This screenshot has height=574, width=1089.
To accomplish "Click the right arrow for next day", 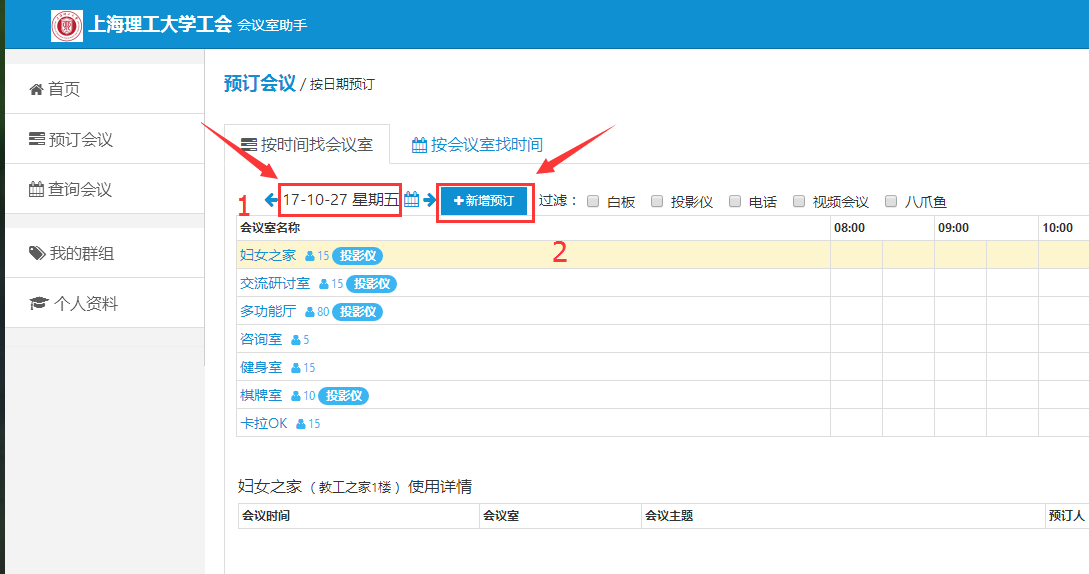I will (x=429, y=200).
